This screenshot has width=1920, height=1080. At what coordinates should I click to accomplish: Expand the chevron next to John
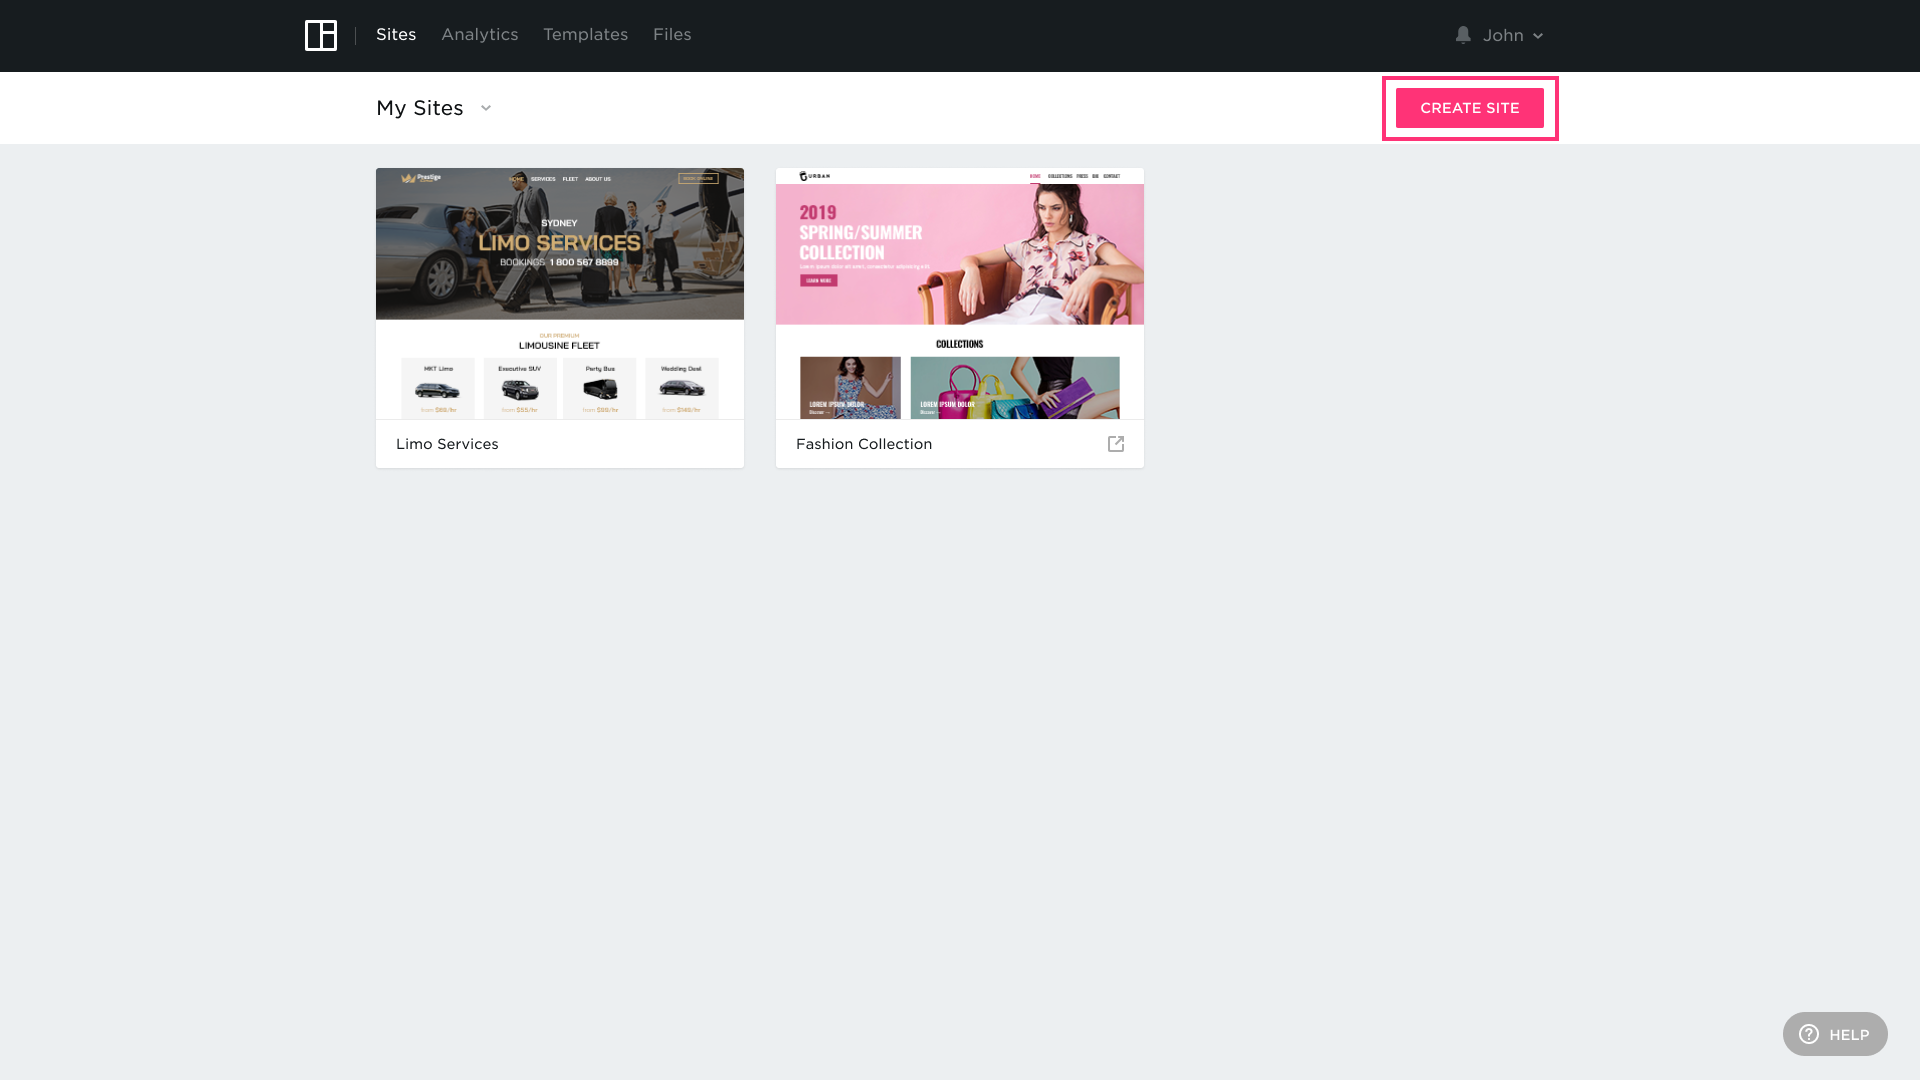pos(1538,36)
